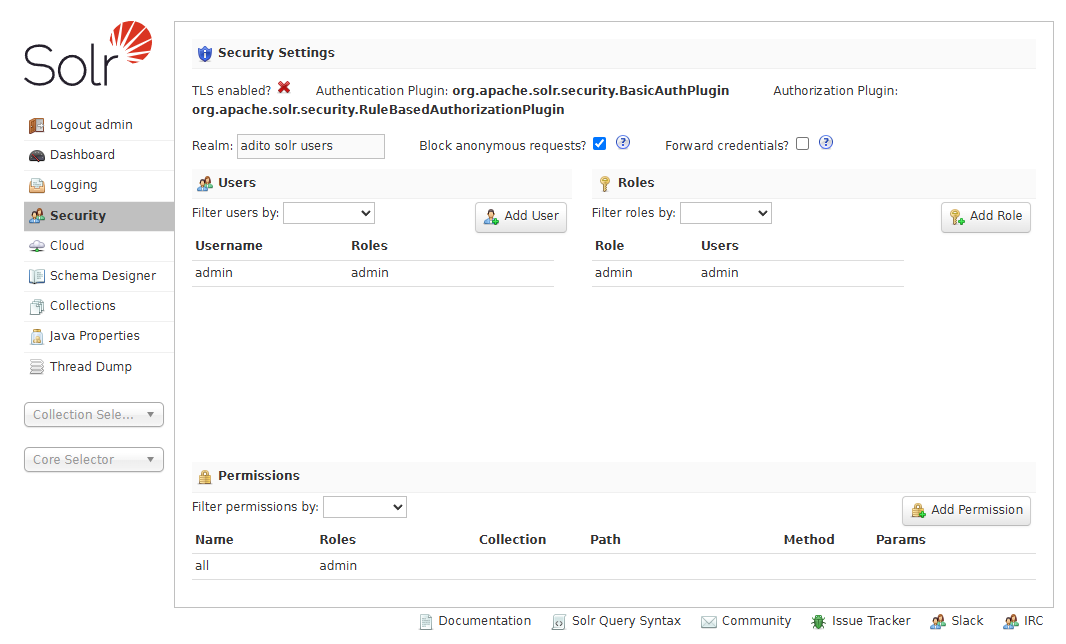Open help for Forward credentials
Image resolution: width=1066 pixels, height=644 pixels.
click(825, 143)
